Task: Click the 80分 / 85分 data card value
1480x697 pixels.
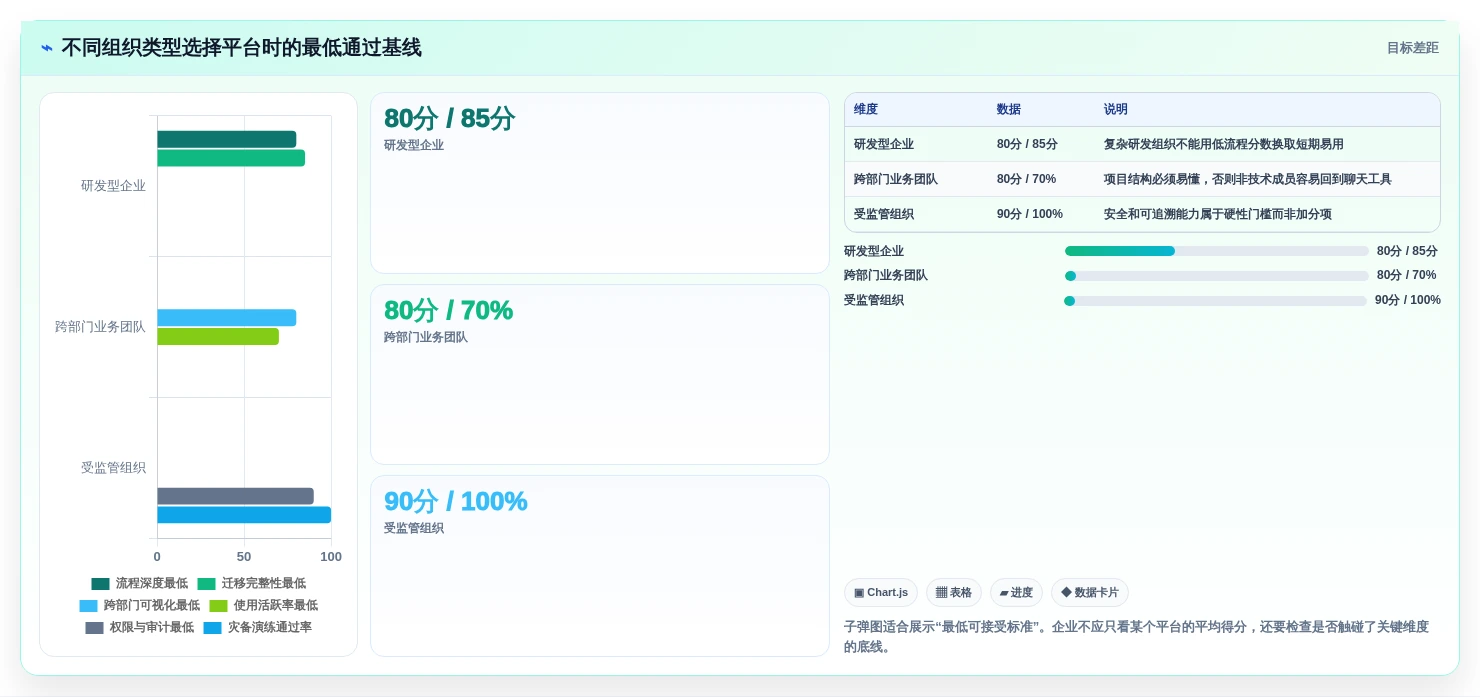Action: pos(449,118)
